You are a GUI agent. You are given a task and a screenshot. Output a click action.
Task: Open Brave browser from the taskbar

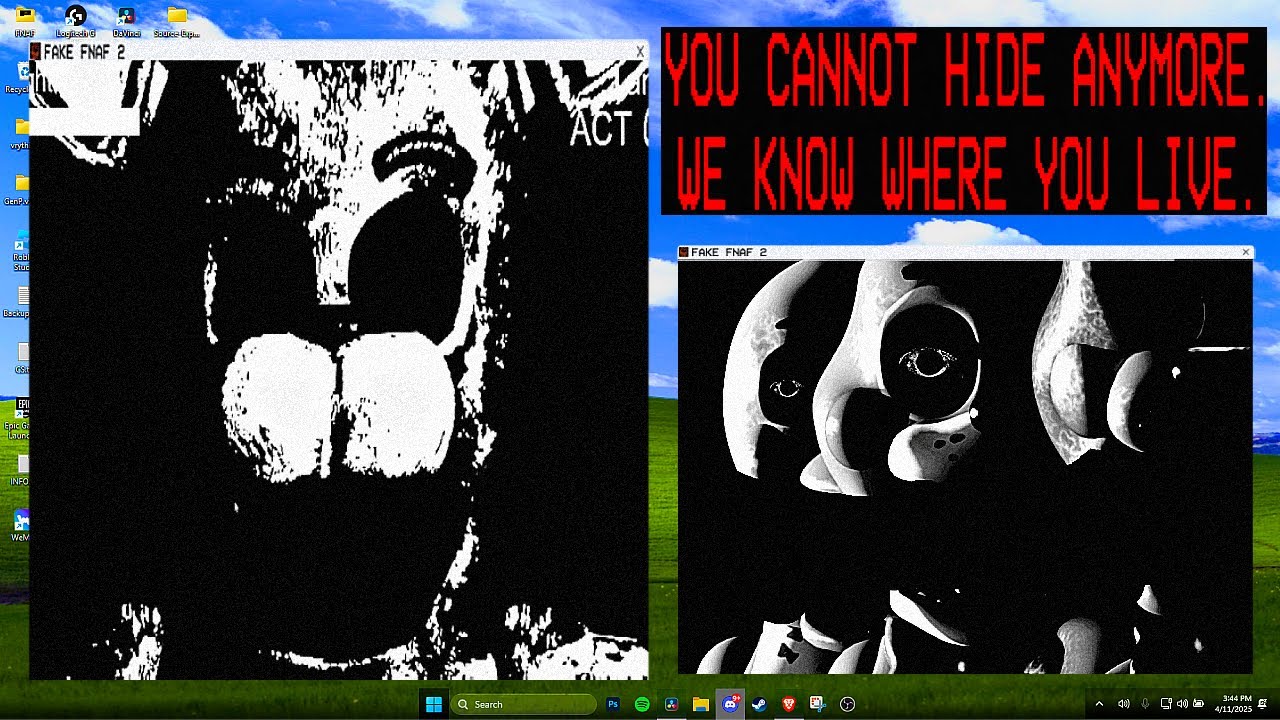click(x=789, y=704)
